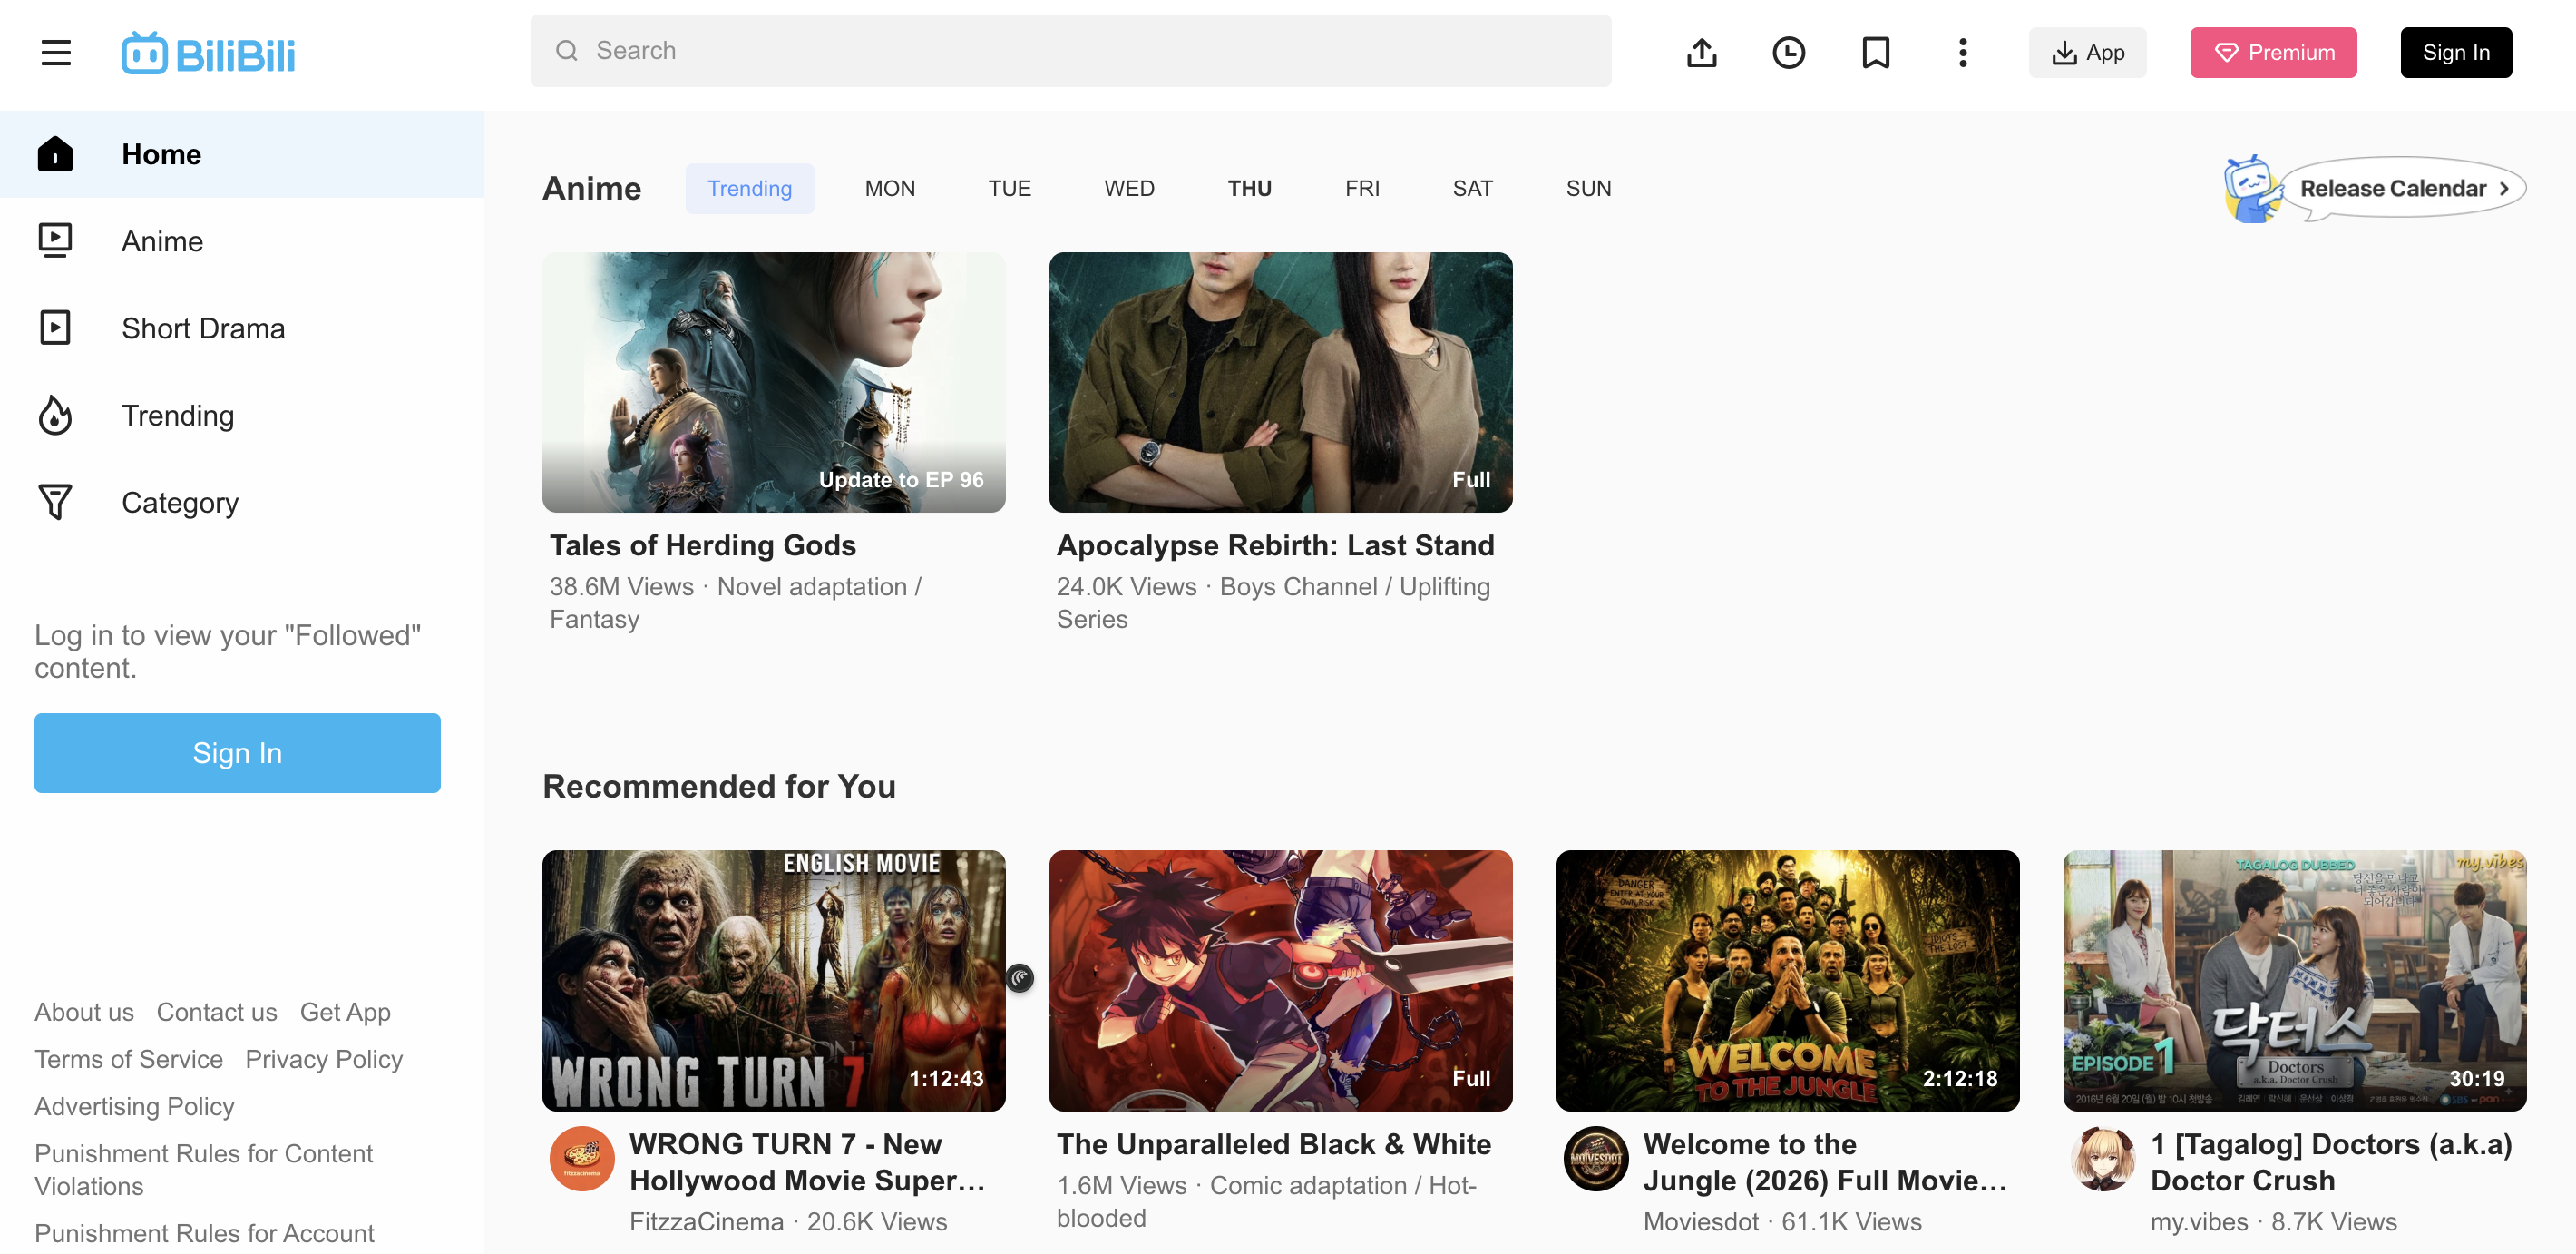Open the Contact us link

click(x=217, y=1012)
